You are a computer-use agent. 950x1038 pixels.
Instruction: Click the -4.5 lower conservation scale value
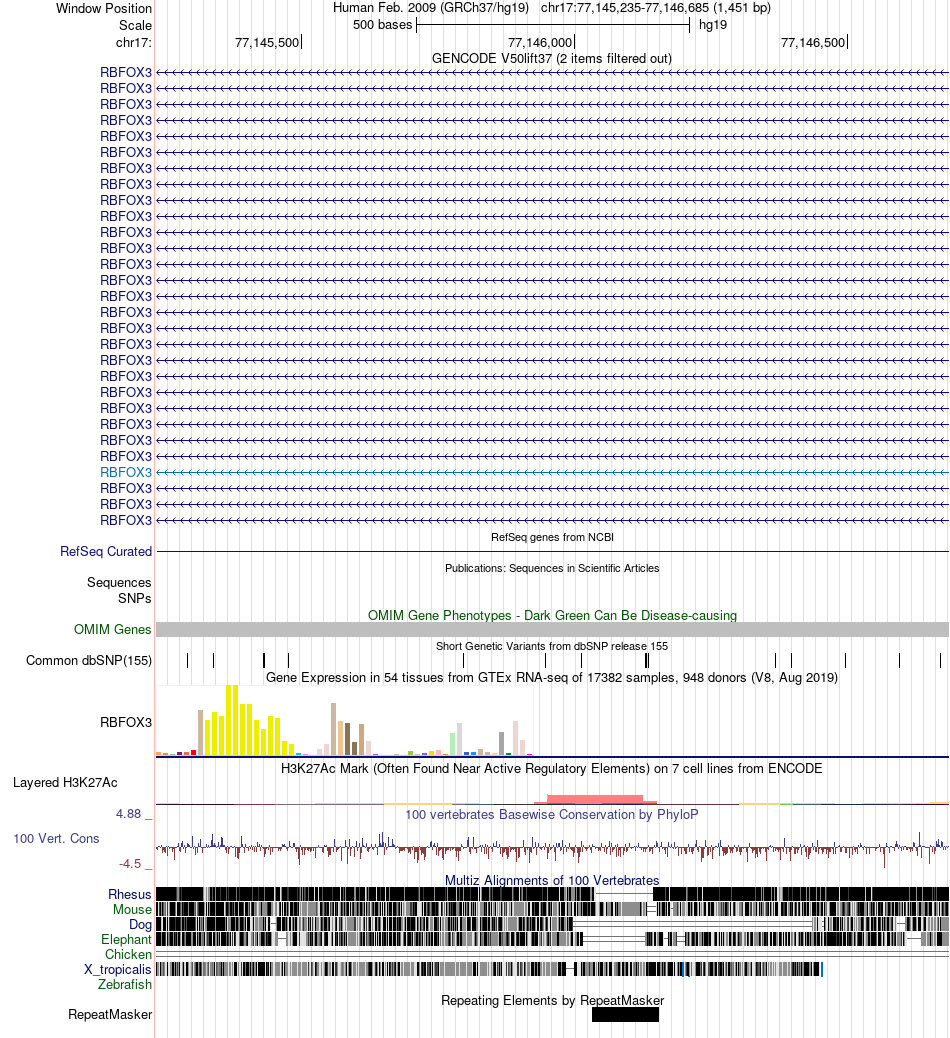click(130, 864)
